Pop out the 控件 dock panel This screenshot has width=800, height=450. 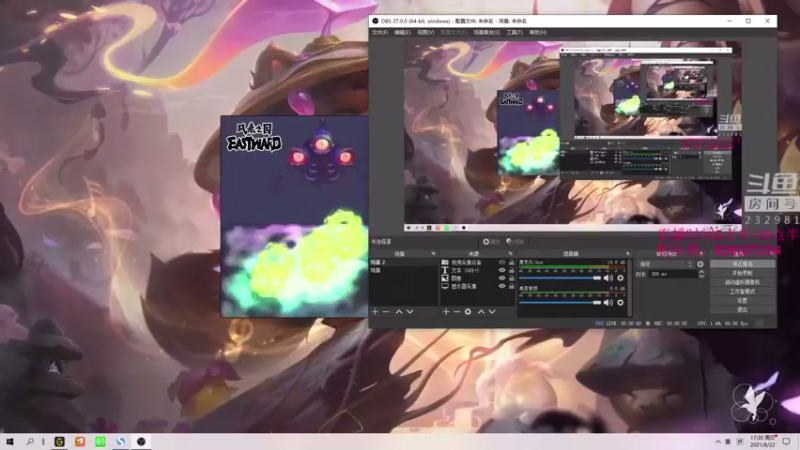click(x=770, y=254)
